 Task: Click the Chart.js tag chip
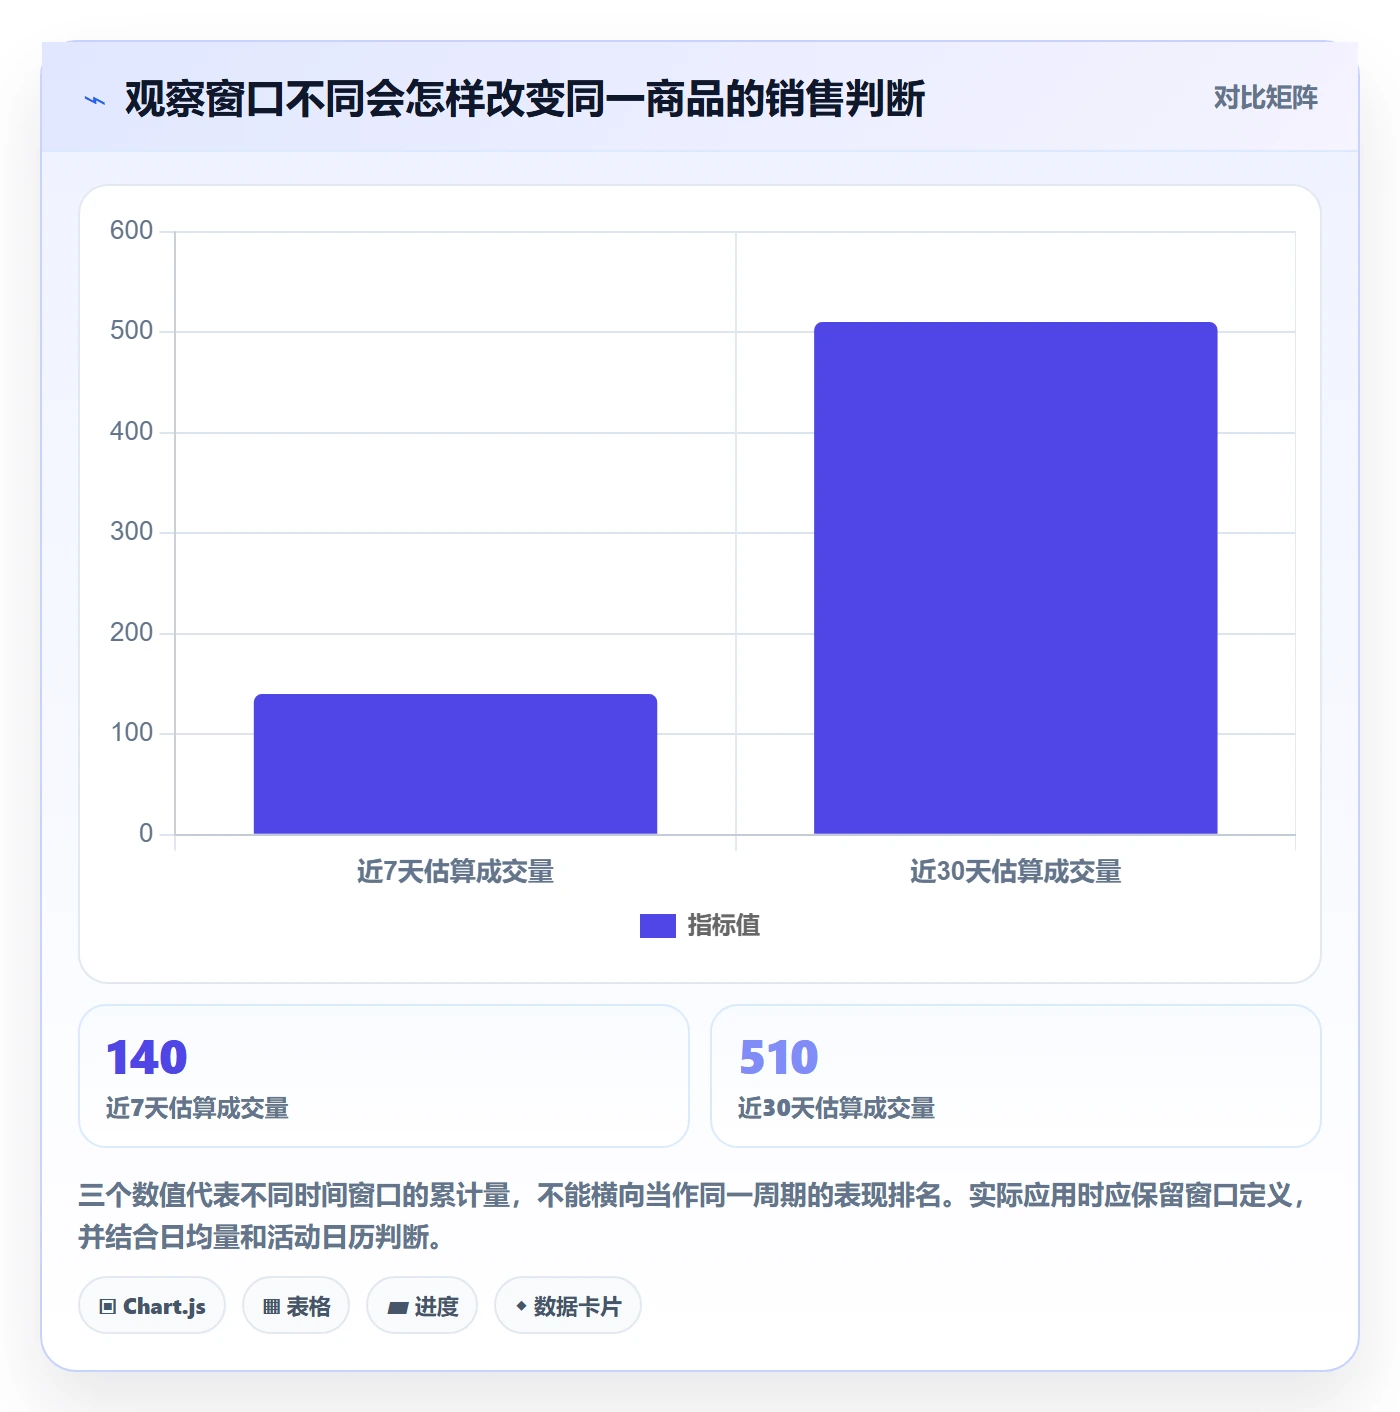click(152, 1305)
